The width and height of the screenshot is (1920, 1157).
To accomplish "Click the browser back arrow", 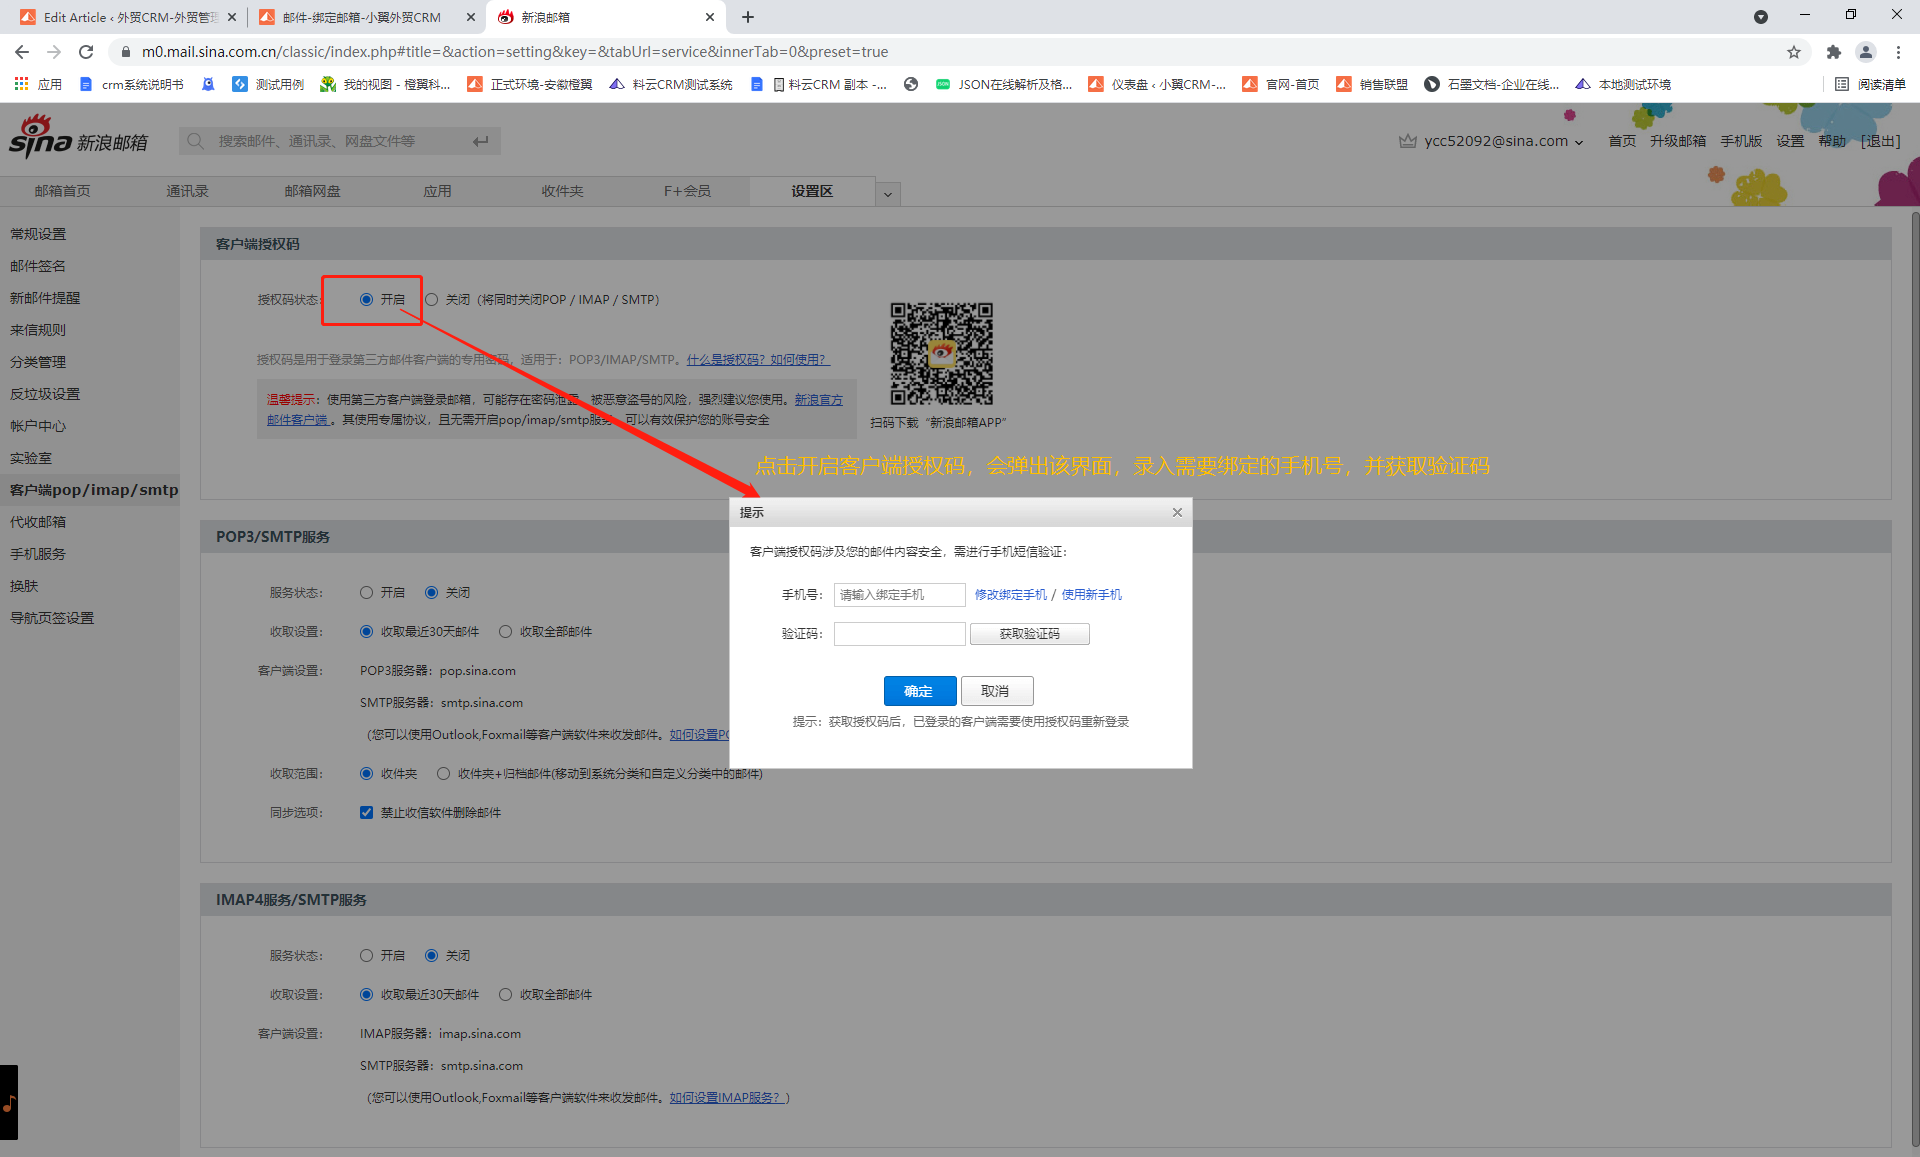I will coord(22,52).
